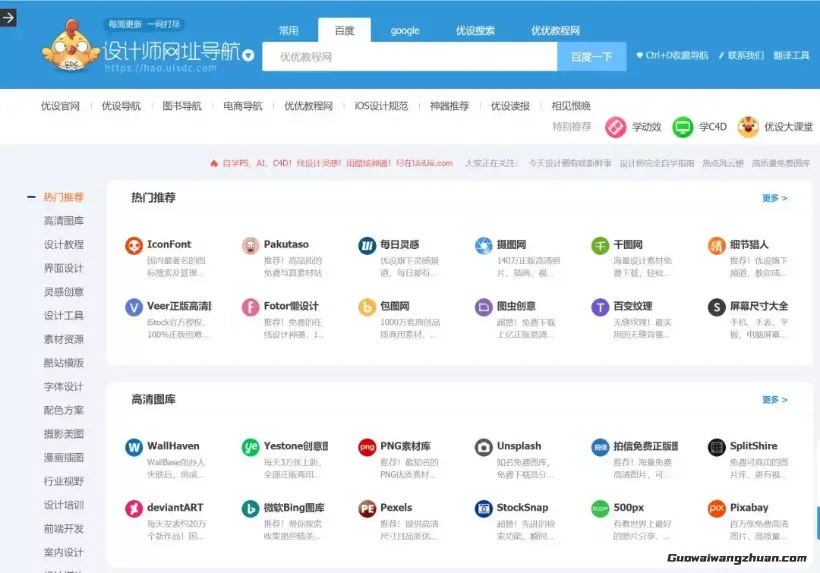Click the 热点风云榜 link

pos(723,163)
